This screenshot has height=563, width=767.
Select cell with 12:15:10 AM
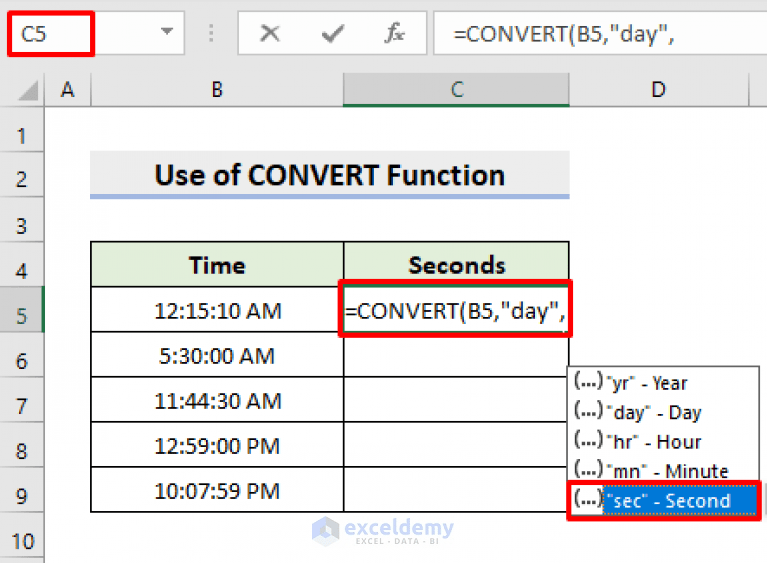pos(217,310)
